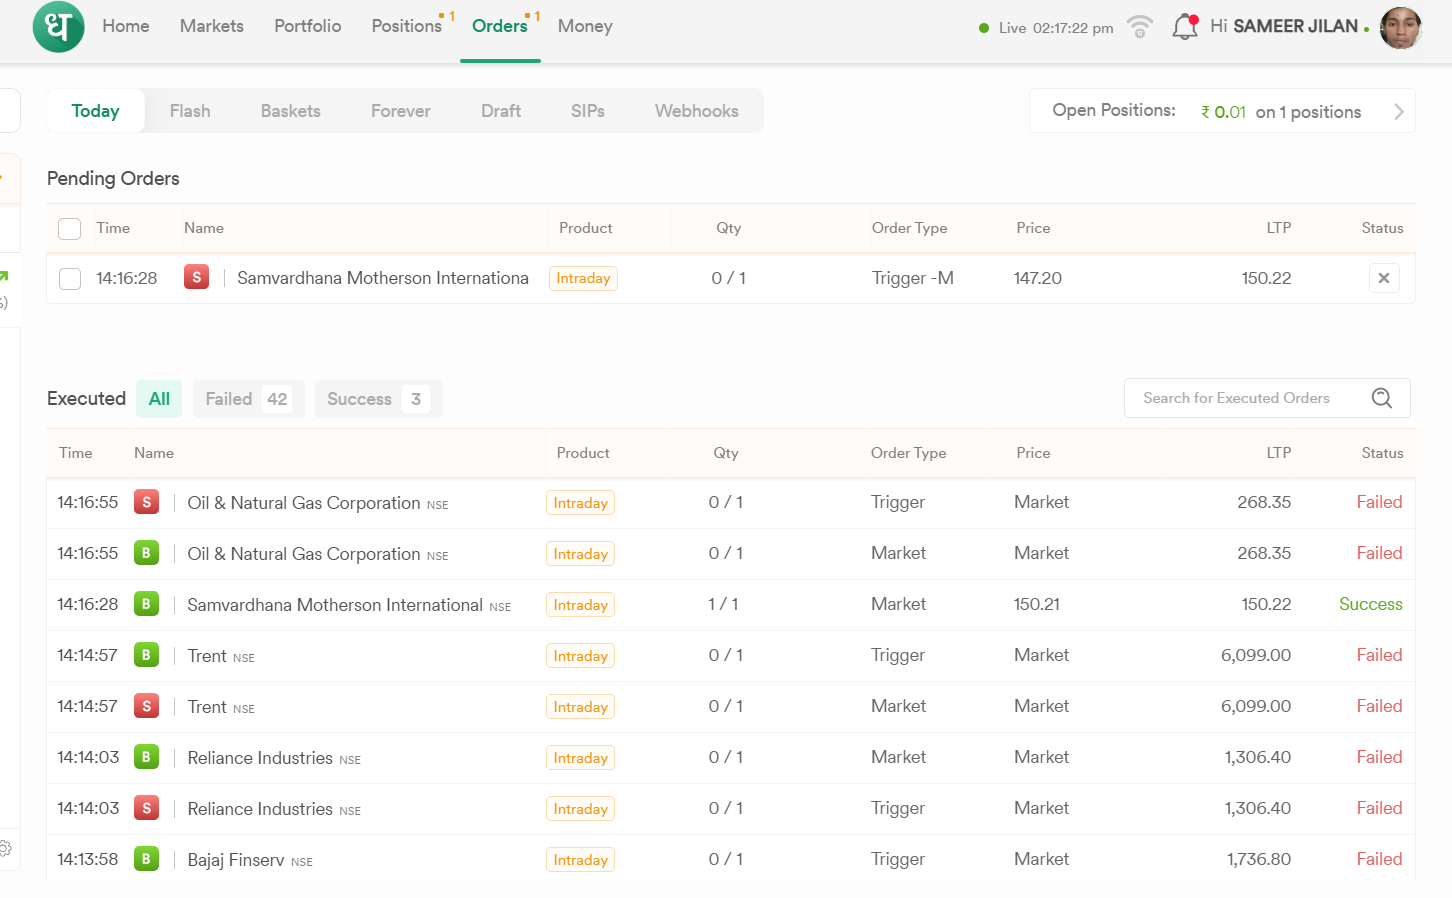Image resolution: width=1452 pixels, height=898 pixels.
Task: Click Intraday tag on Samvardhana executed order
Action: pyautogui.click(x=580, y=605)
